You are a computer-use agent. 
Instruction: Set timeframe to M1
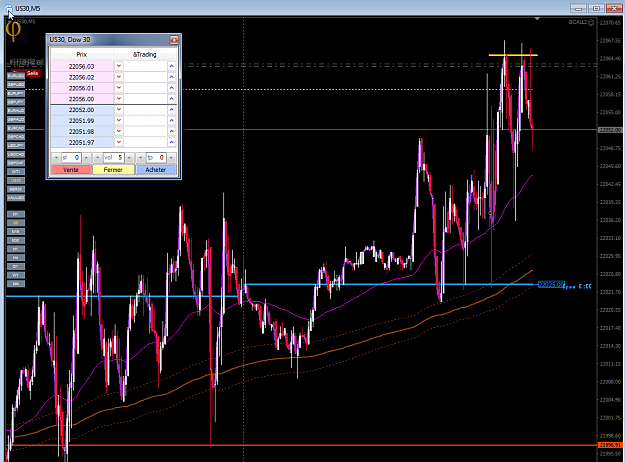(16, 214)
